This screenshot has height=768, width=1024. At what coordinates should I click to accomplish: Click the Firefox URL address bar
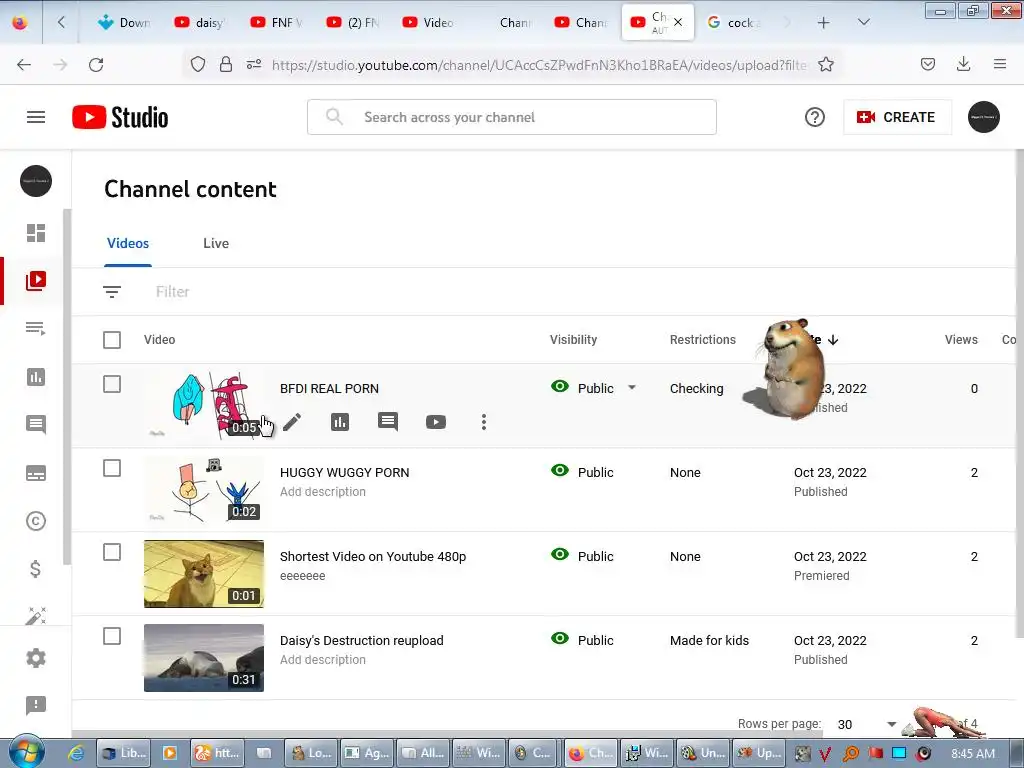pyautogui.click(x=539, y=65)
